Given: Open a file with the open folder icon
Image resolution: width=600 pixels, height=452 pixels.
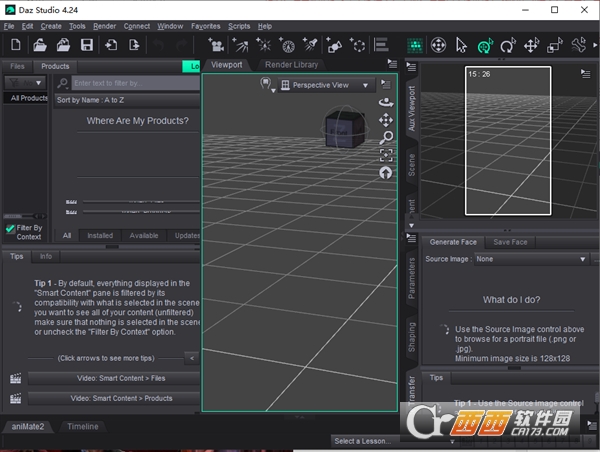Looking at the screenshot, I should click(39, 45).
